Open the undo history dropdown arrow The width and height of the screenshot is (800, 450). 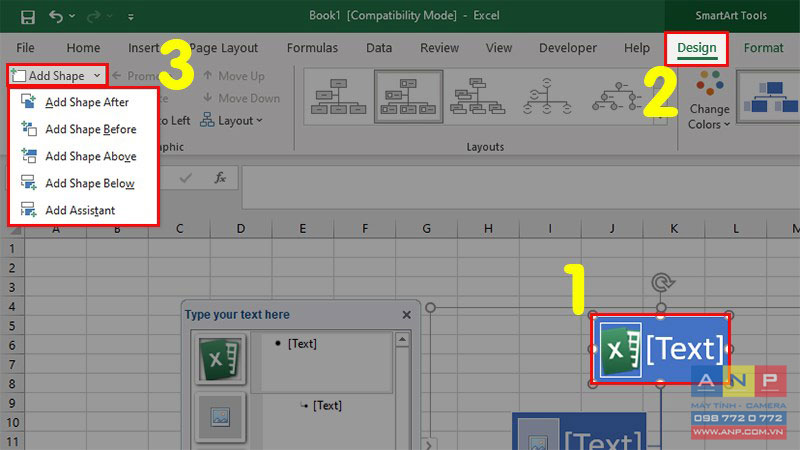pos(72,17)
